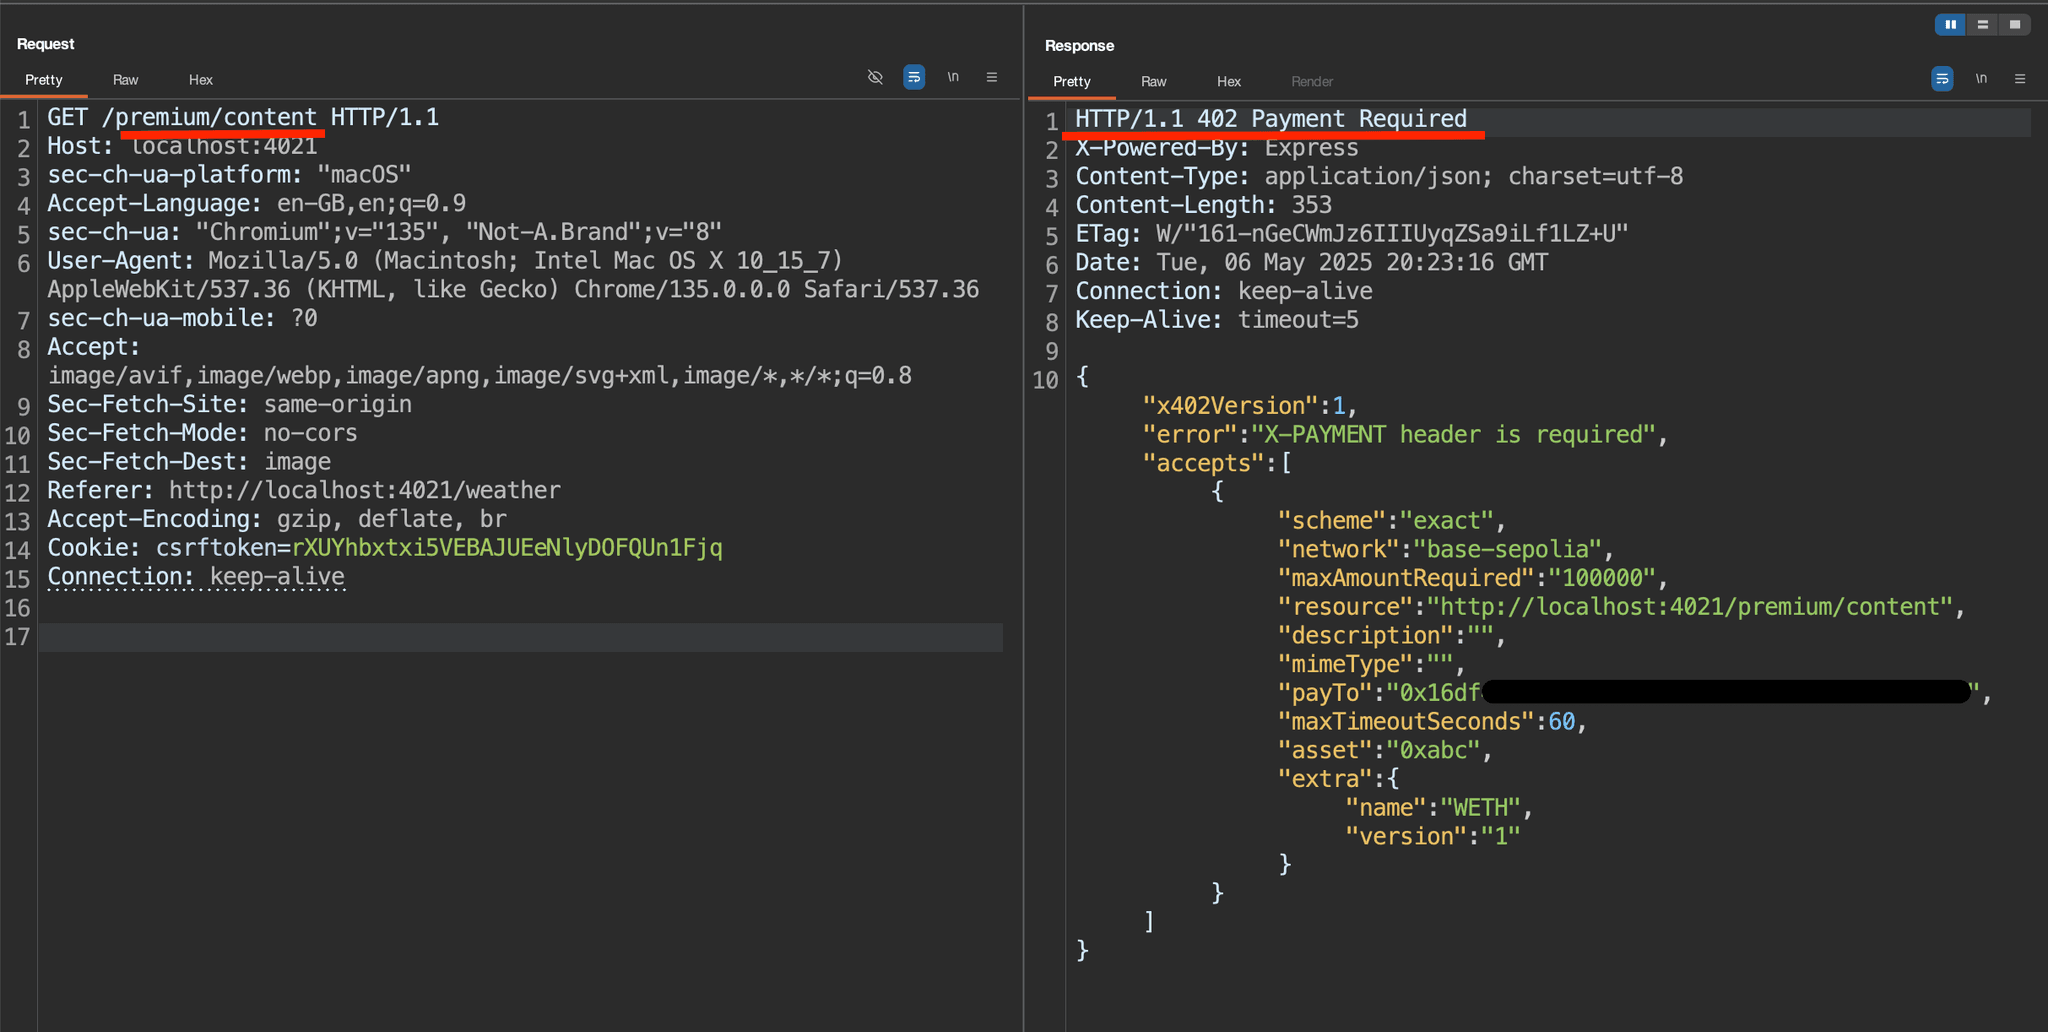Click the /premium/content path in request line
Screen dimensions: 2048x1032
(x=209, y=118)
